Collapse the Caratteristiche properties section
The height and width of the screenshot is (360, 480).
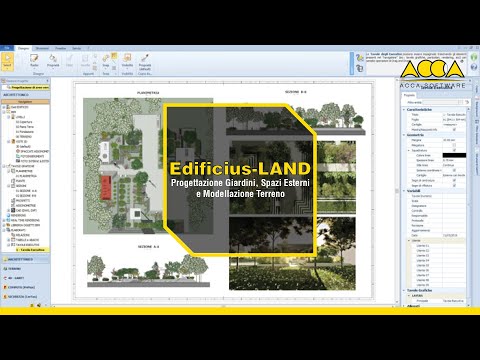(404, 109)
